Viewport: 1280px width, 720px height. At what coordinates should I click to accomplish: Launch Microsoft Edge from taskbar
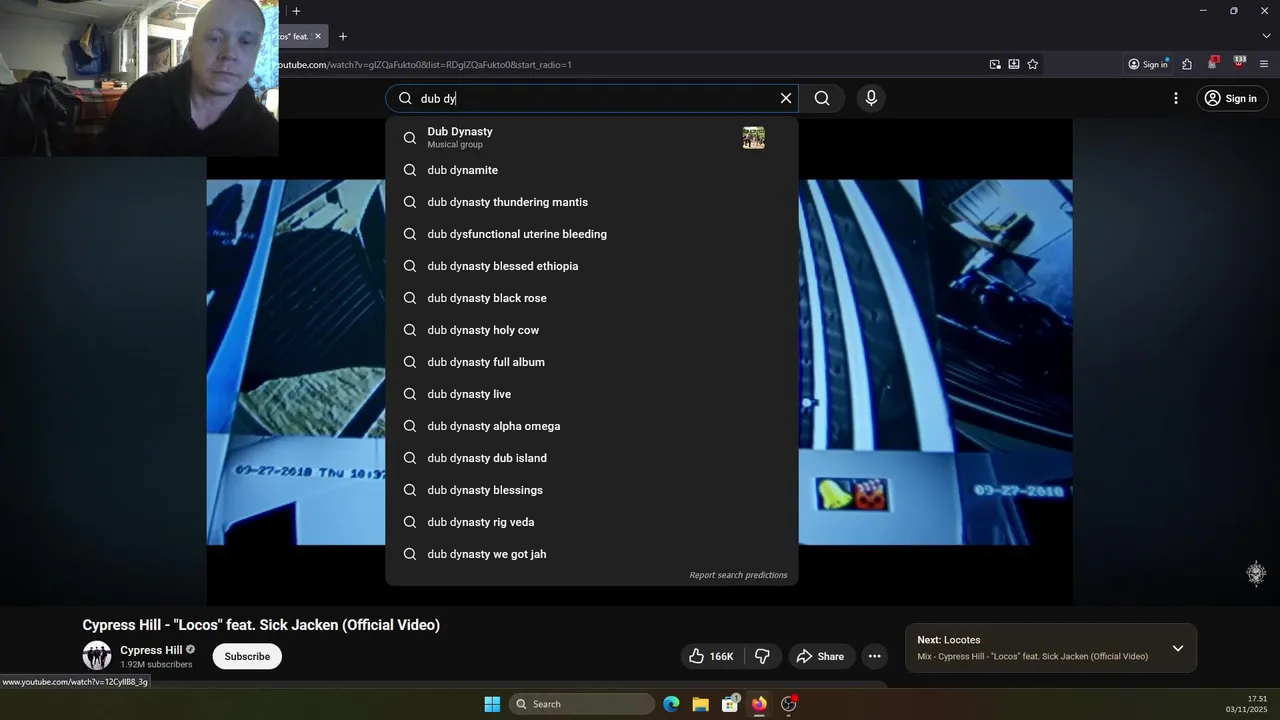[671, 704]
